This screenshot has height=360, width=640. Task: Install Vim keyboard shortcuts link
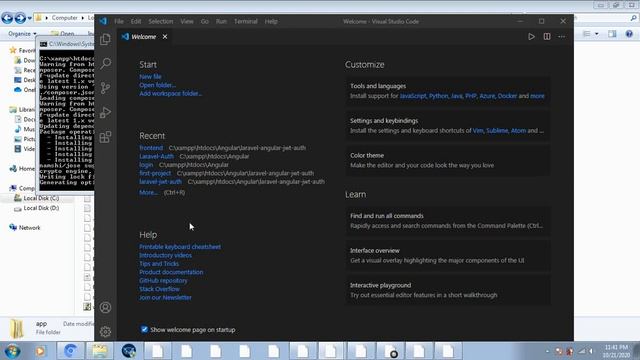pos(478,131)
